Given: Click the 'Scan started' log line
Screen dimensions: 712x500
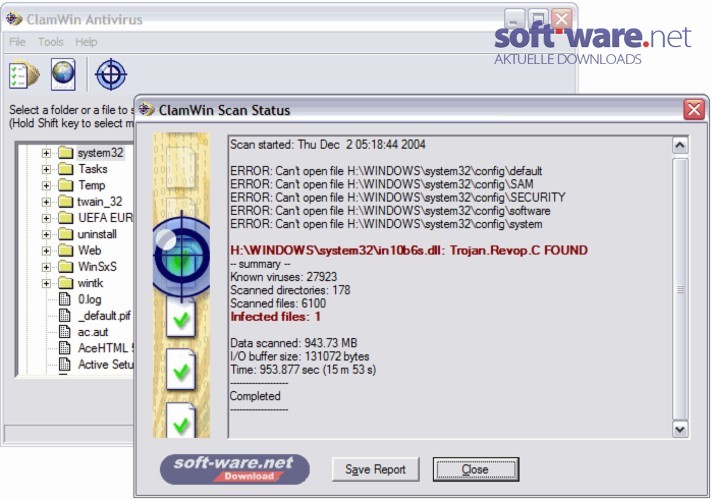Looking at the screenshot, I should (328, 145).
